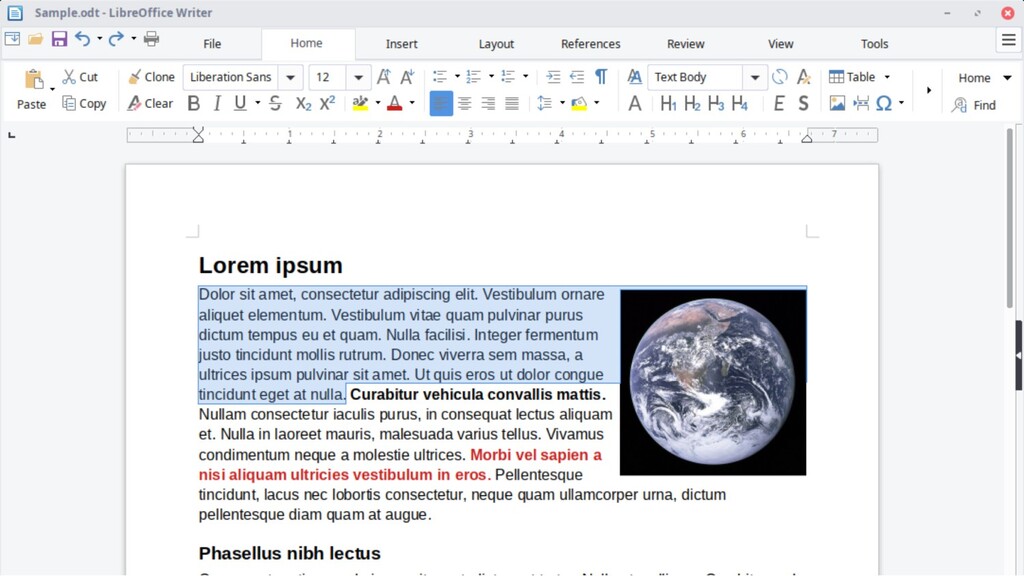Apply Heading 3 style
This screenshot has height=576, width=1024.
coord(716,103)
